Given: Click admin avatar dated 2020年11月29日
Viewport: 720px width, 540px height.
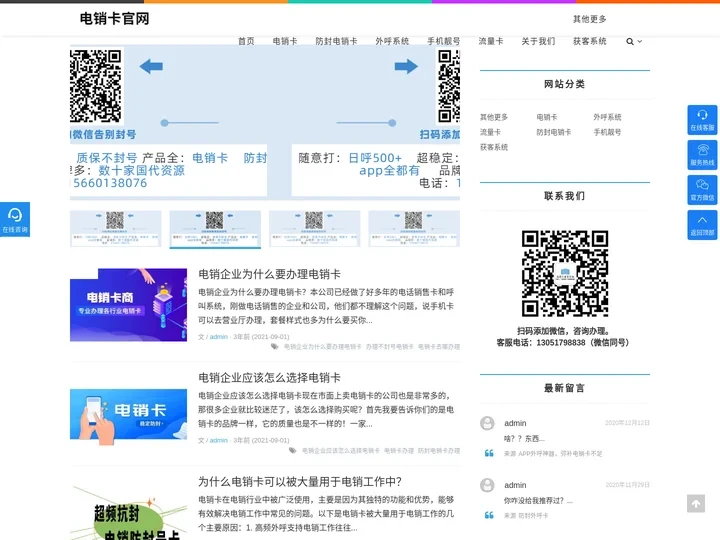Looking at the screenshot, I should pos(487,485).
